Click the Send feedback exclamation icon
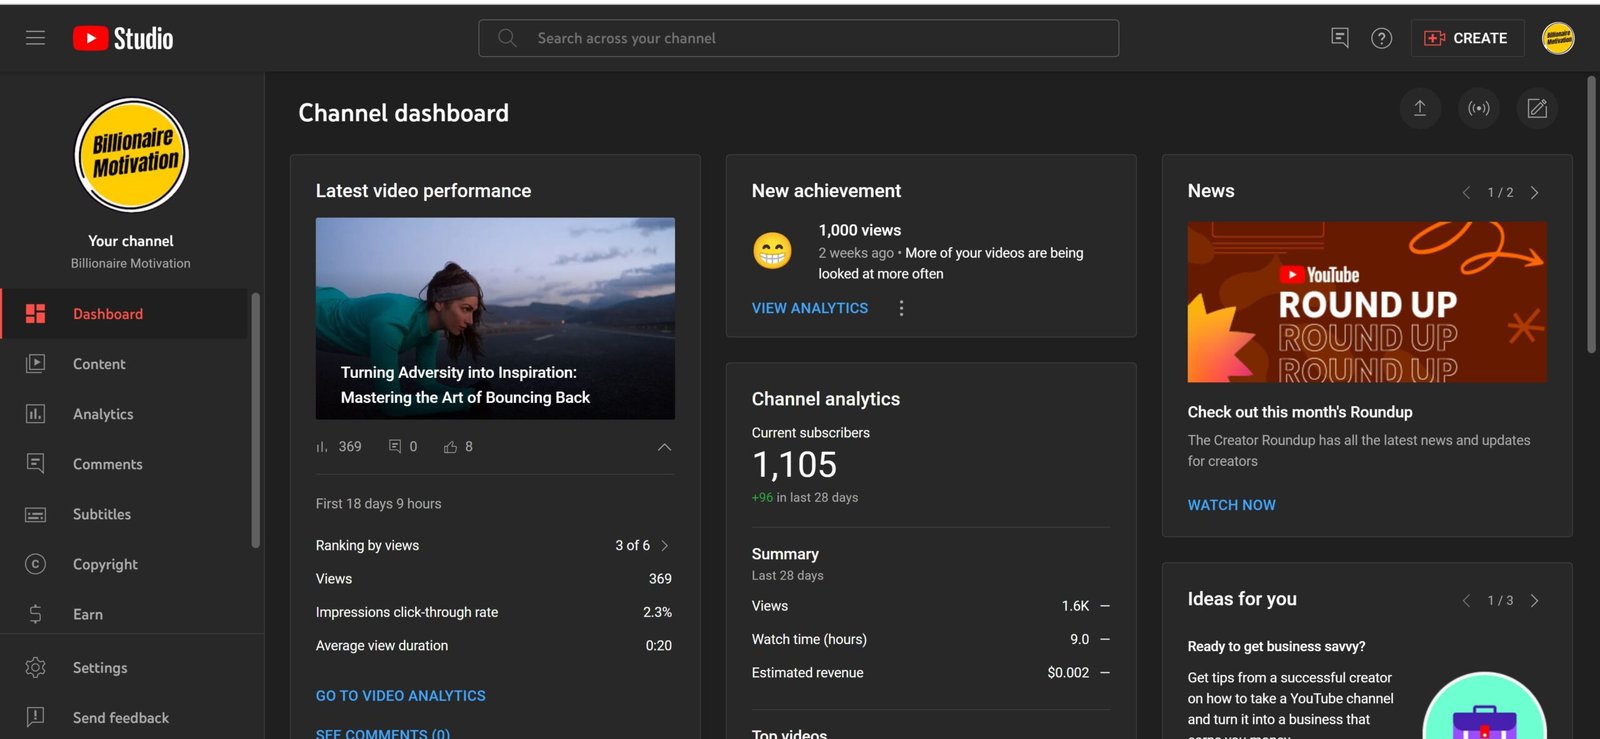This screenshot has width=1600, height=739. pos(35,717)
